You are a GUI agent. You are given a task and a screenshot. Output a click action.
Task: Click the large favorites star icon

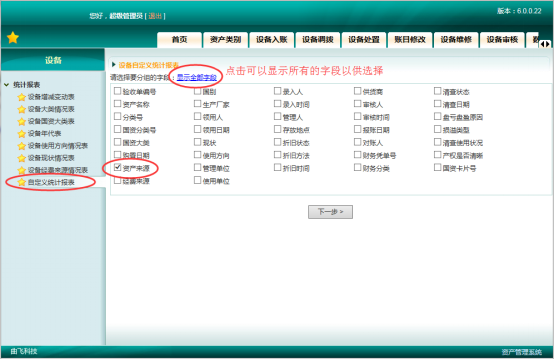13,37
